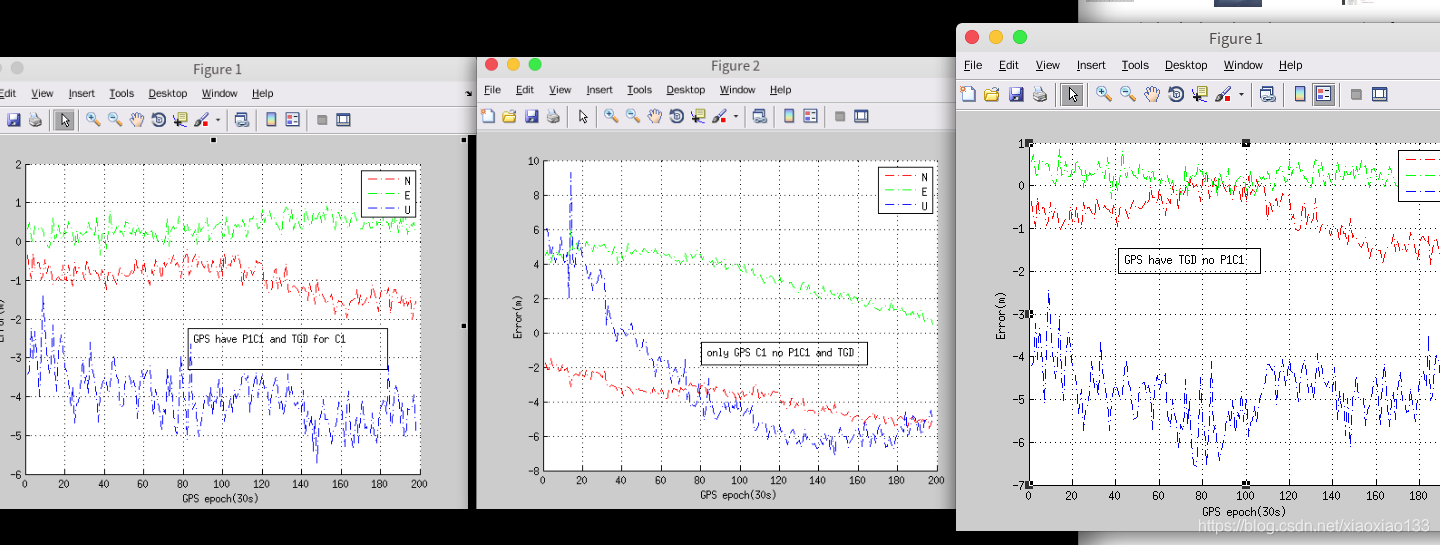
Task: Click Link Plot in P1C1 and TGD window
Action: [x=242, y=120]
